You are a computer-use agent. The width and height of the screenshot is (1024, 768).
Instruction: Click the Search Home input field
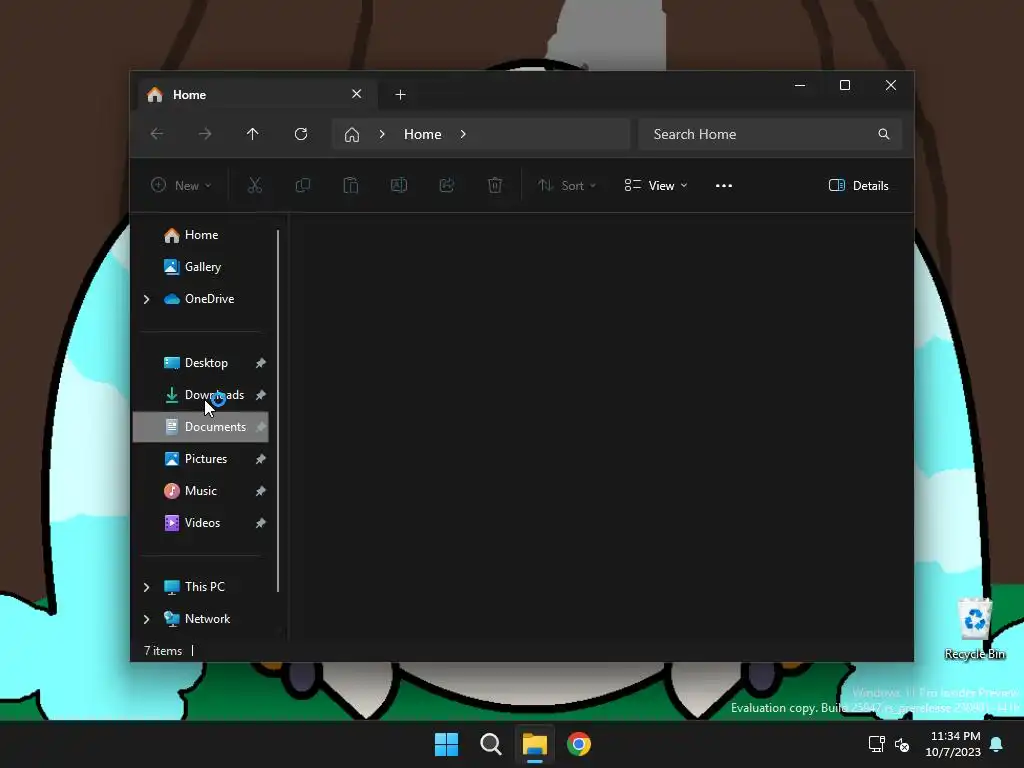tap(770, 134)
